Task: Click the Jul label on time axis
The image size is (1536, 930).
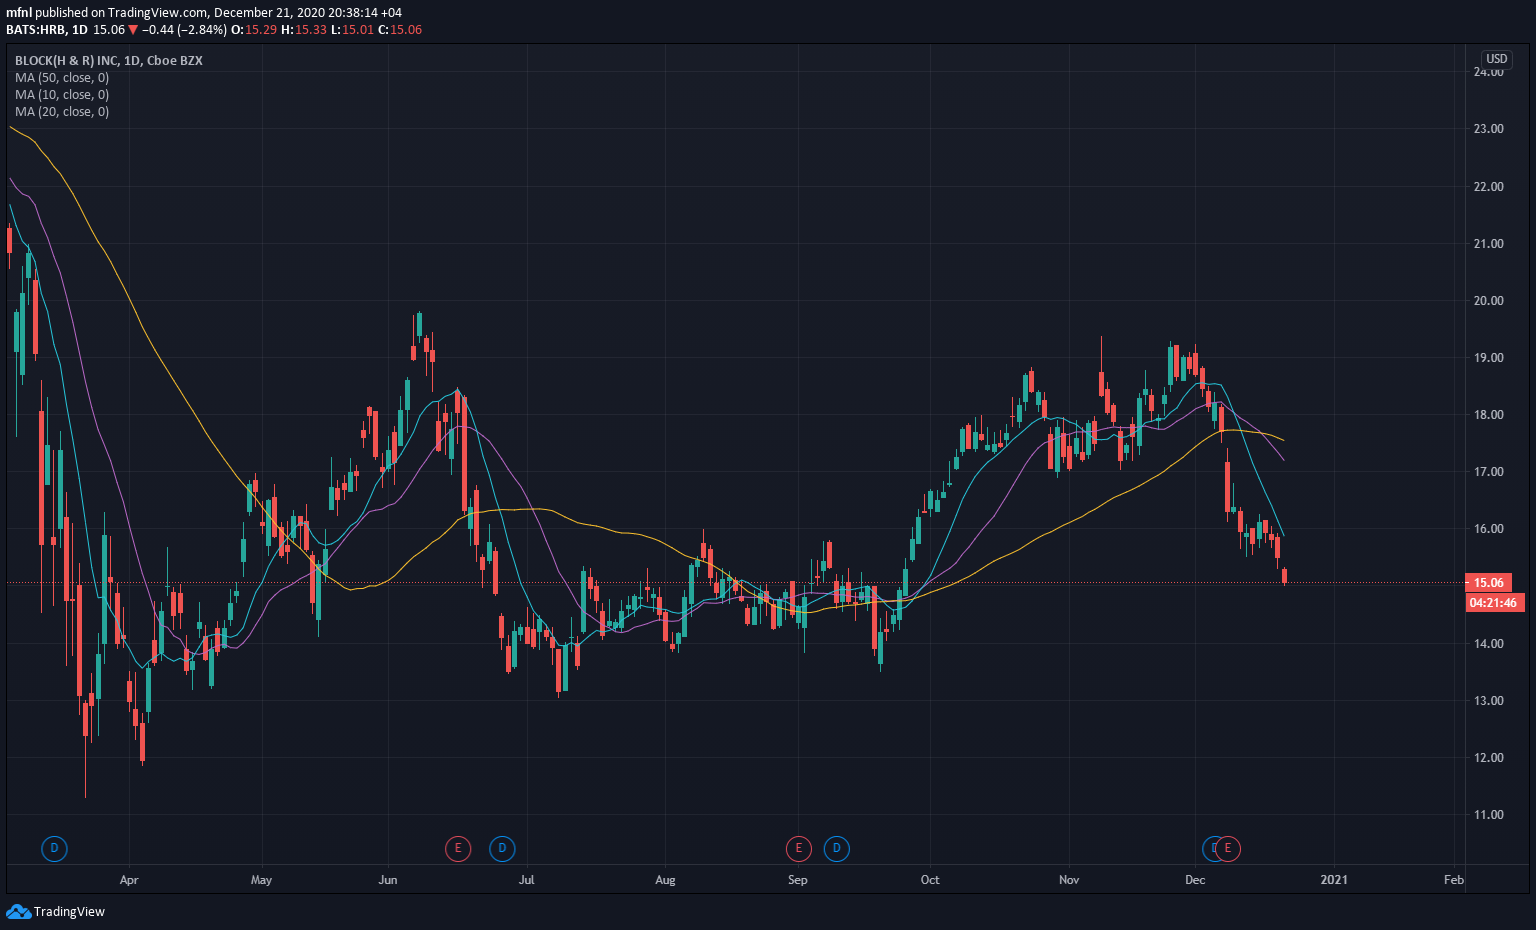Action: [526, 880]
